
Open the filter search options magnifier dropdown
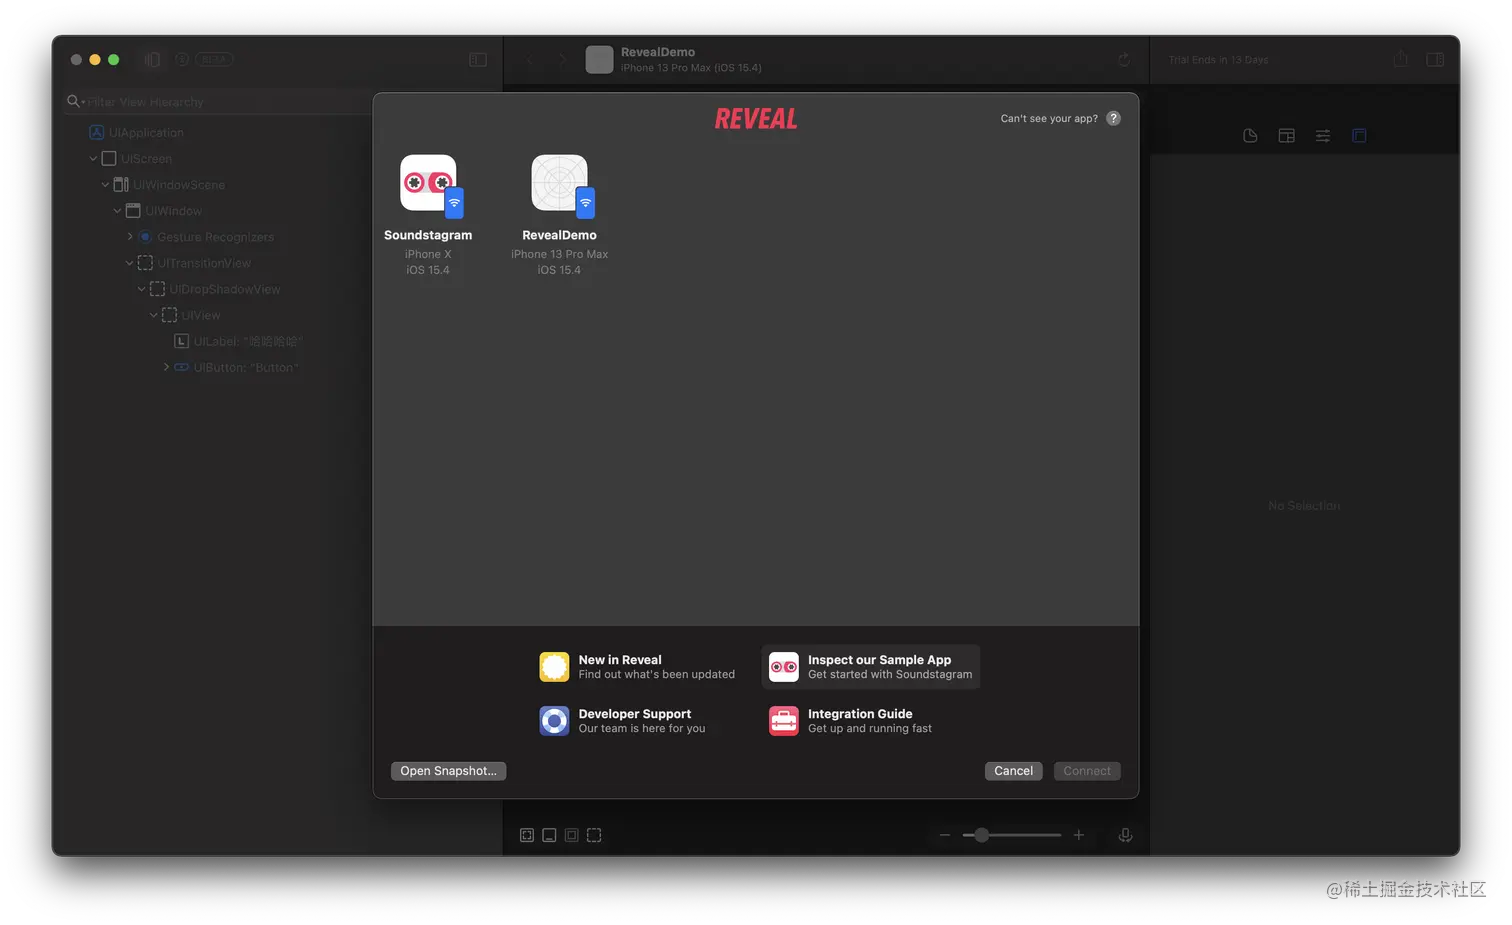75,101
